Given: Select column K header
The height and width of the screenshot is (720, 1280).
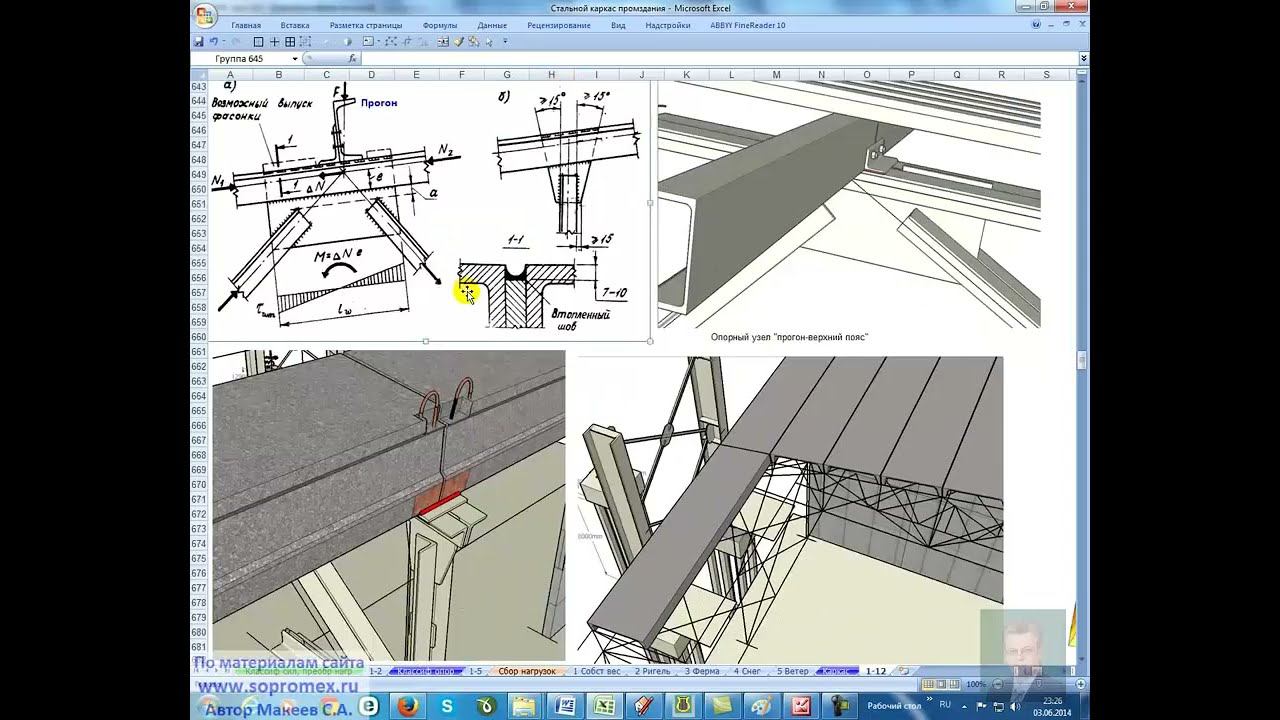Looking at the screenshot, I should (687, 75).
